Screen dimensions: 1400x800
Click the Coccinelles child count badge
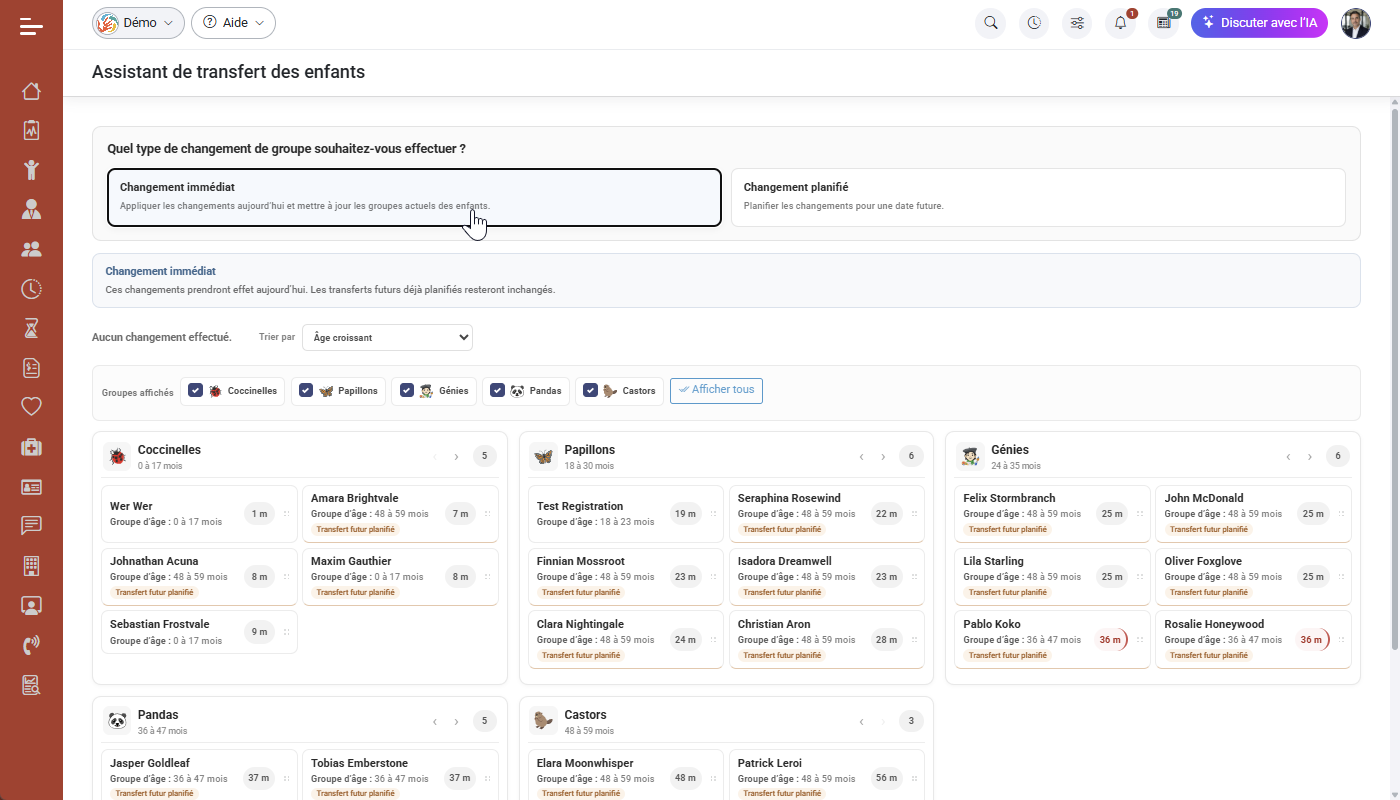(x=485, y=457)
